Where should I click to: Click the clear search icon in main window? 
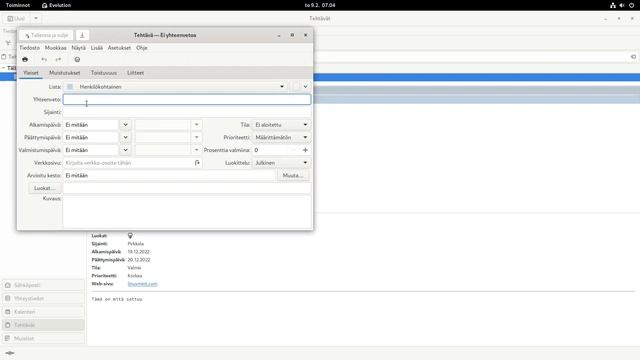tap(633, 57)
